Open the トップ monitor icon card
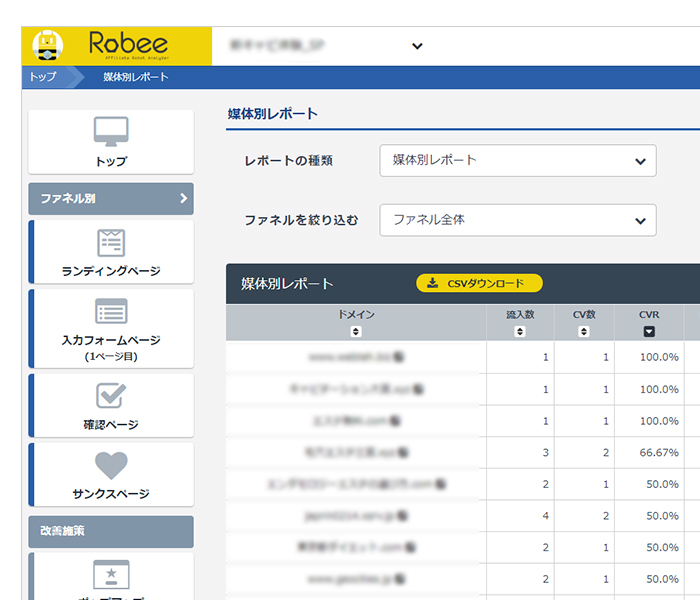The width and height of the screenshot is (700, 600). click(111, 142)
